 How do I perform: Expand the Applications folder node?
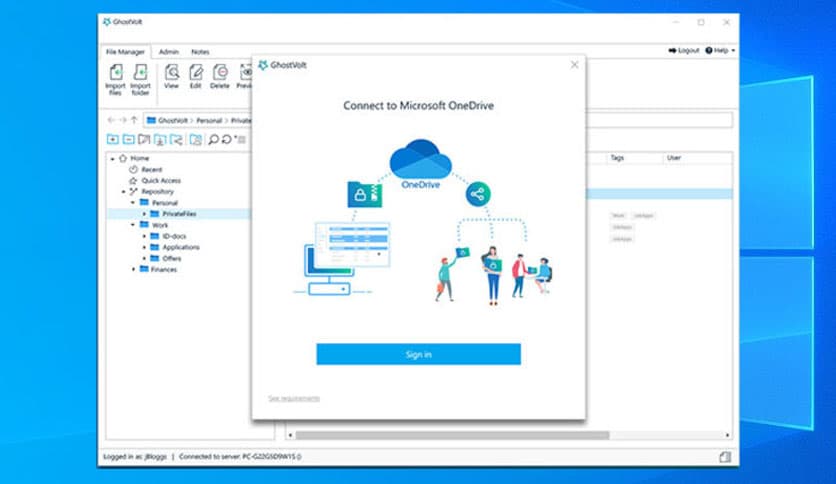[x=144, y=247]
